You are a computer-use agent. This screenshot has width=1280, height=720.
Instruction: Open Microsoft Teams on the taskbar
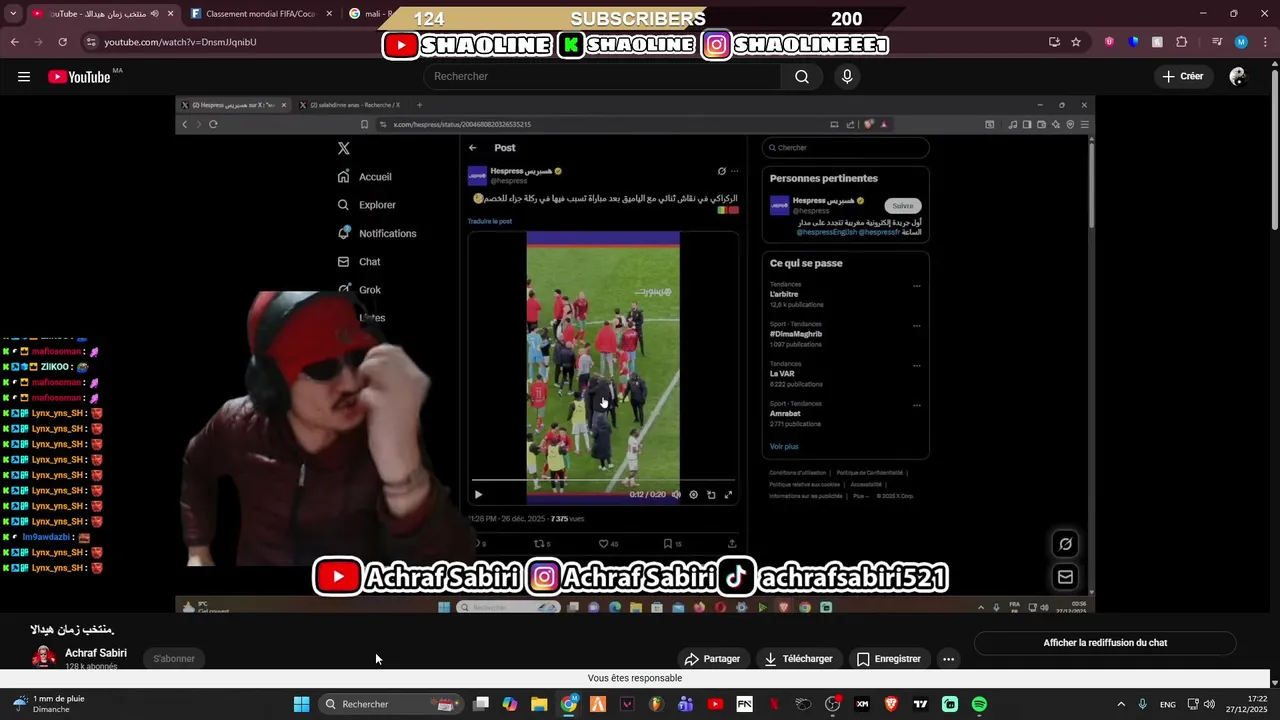pos(686,704)
